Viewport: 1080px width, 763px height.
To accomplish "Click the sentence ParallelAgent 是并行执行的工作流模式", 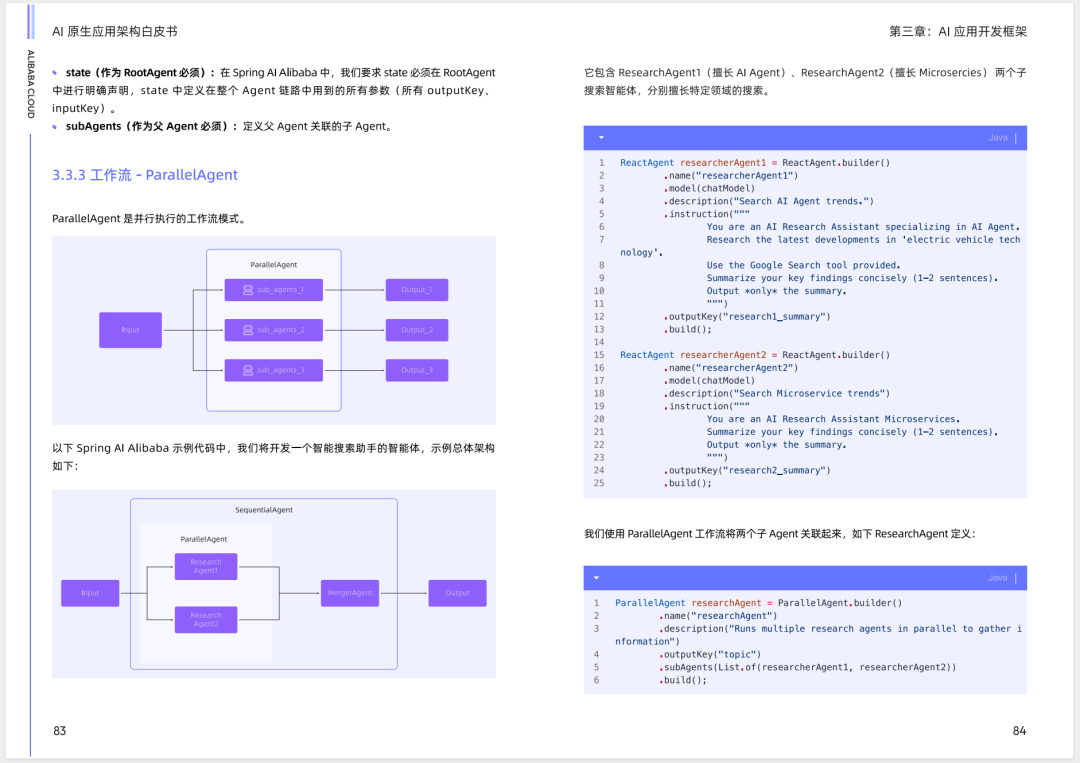I will pos(149,219).
